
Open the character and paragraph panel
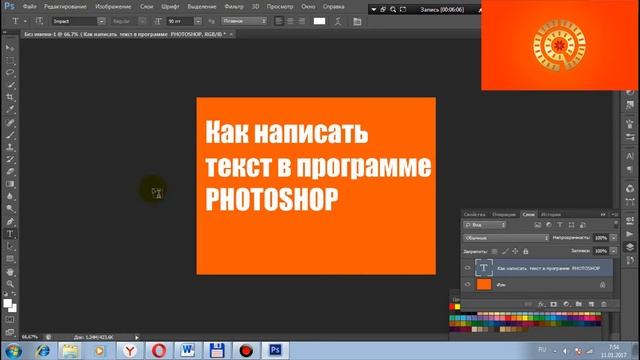(357, 21)
